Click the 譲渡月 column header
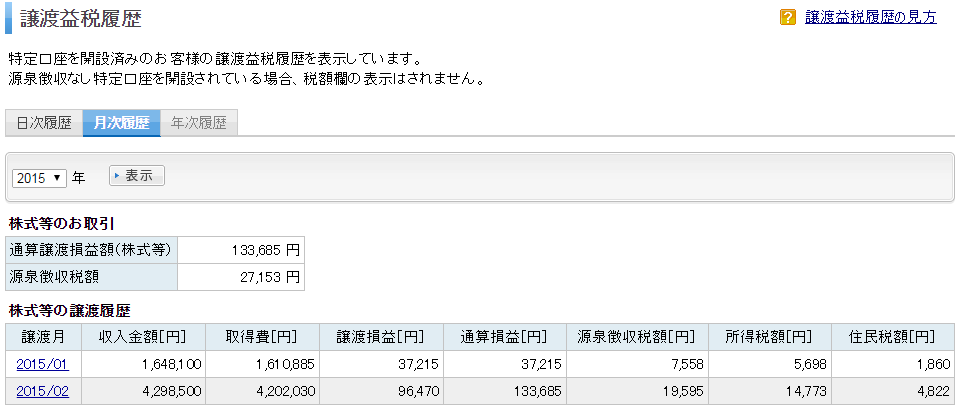The width and height of the screenshot is (957, 408). coord(43,337)
